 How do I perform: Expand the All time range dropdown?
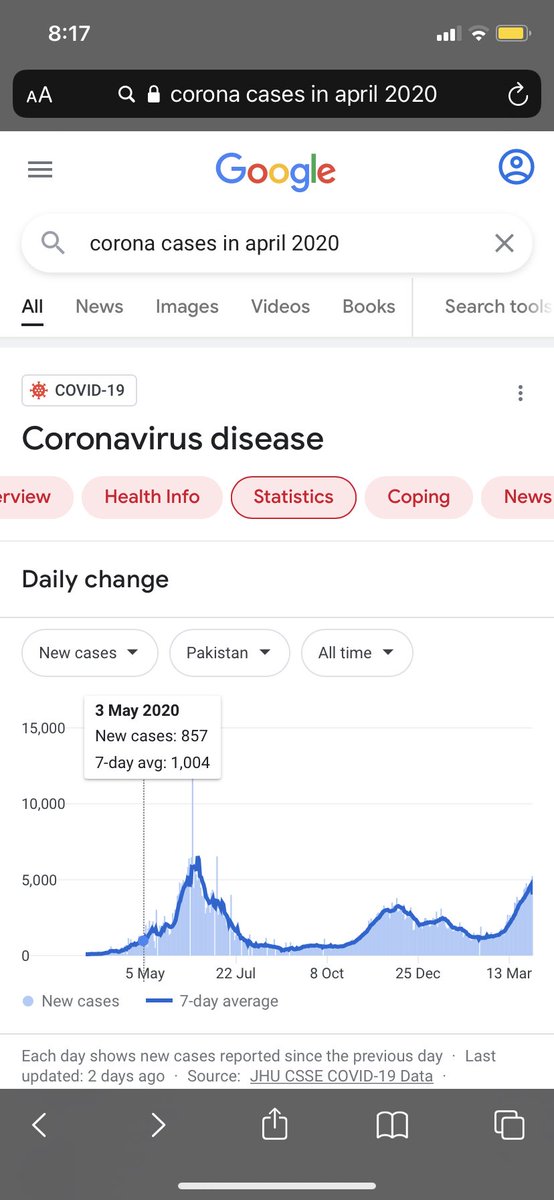[x=357, y=653]
